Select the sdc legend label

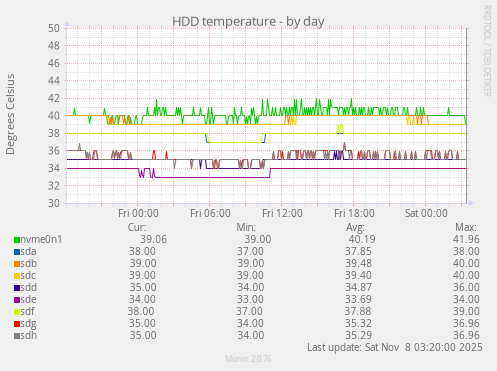click(x=28, y=275)
